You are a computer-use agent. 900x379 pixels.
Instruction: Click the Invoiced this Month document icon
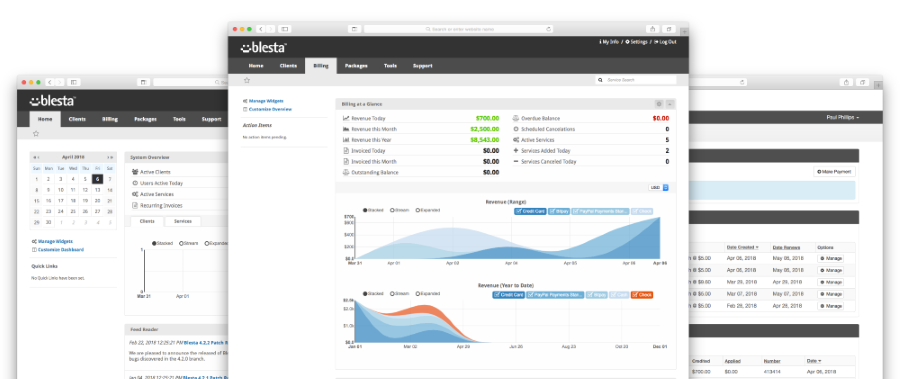(346, 161)
